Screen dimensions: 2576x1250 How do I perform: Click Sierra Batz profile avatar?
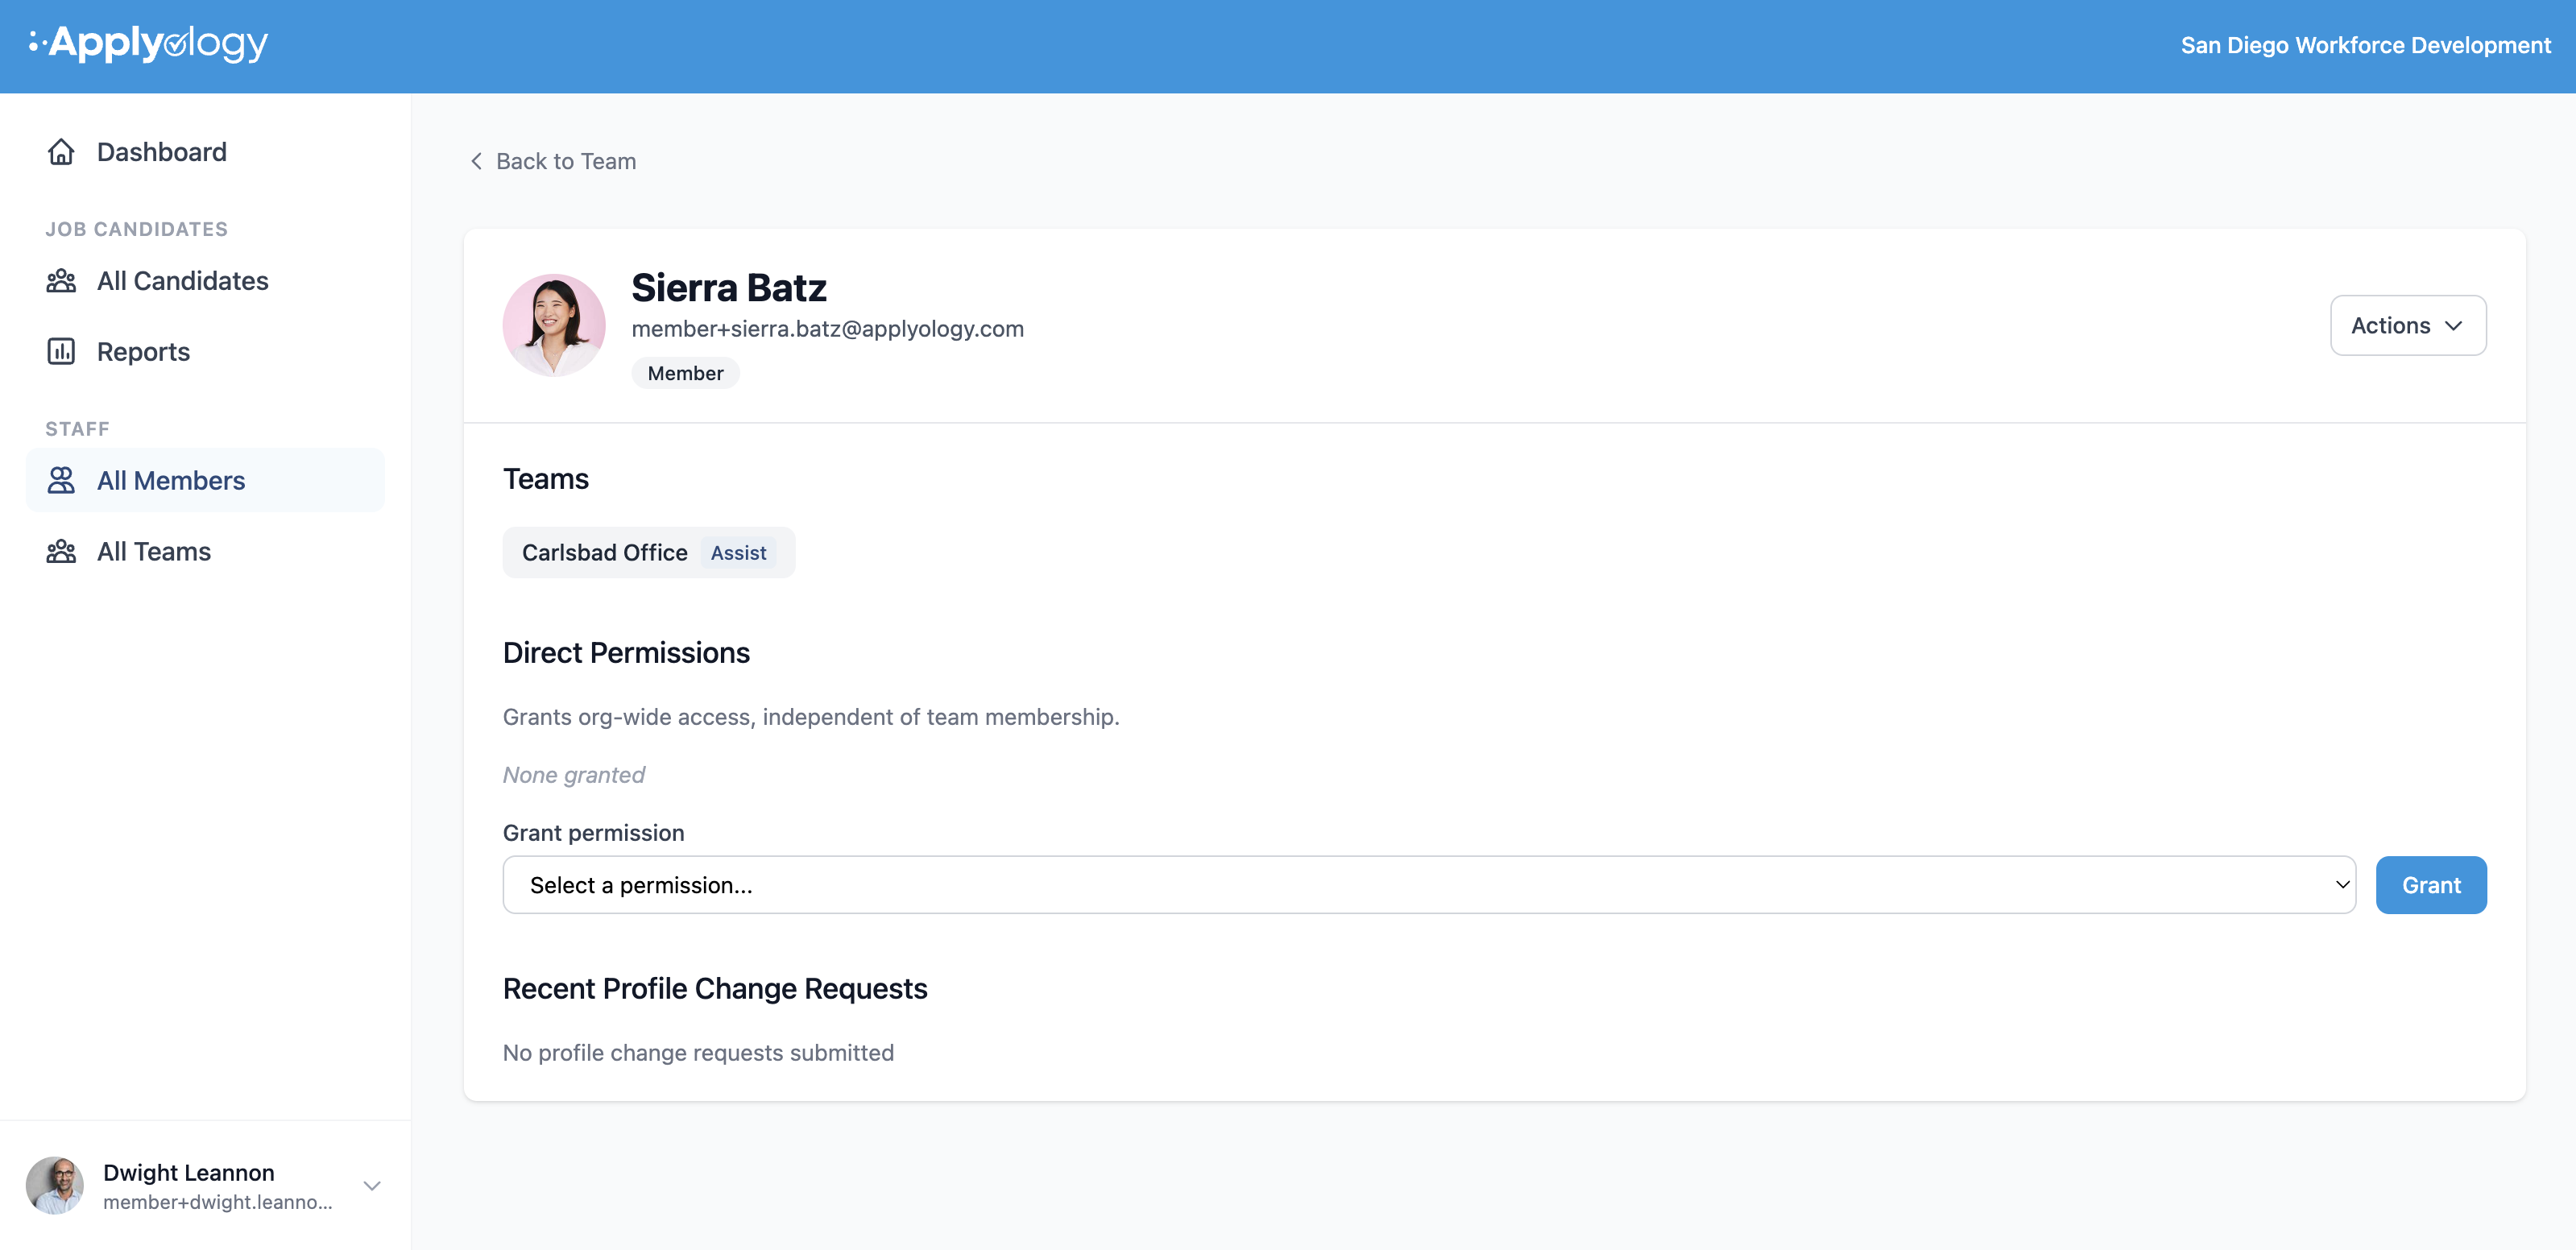pyautogui.click(x=554, y=325)
